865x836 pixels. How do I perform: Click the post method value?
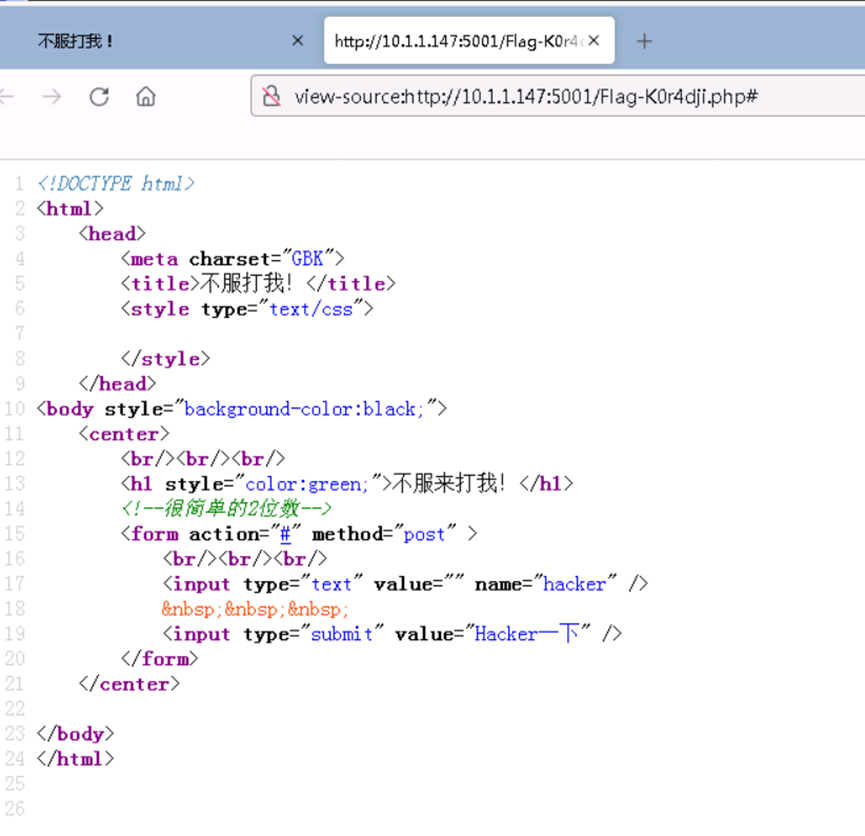point(424,534)
